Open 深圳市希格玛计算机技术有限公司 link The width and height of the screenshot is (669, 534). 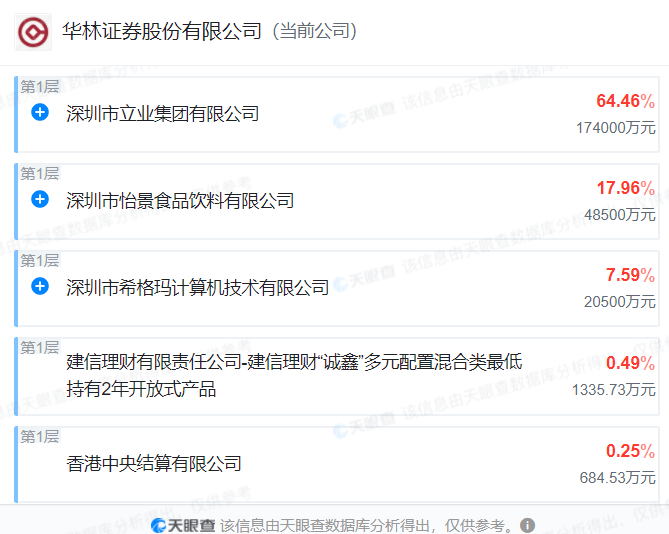(198, 288)
